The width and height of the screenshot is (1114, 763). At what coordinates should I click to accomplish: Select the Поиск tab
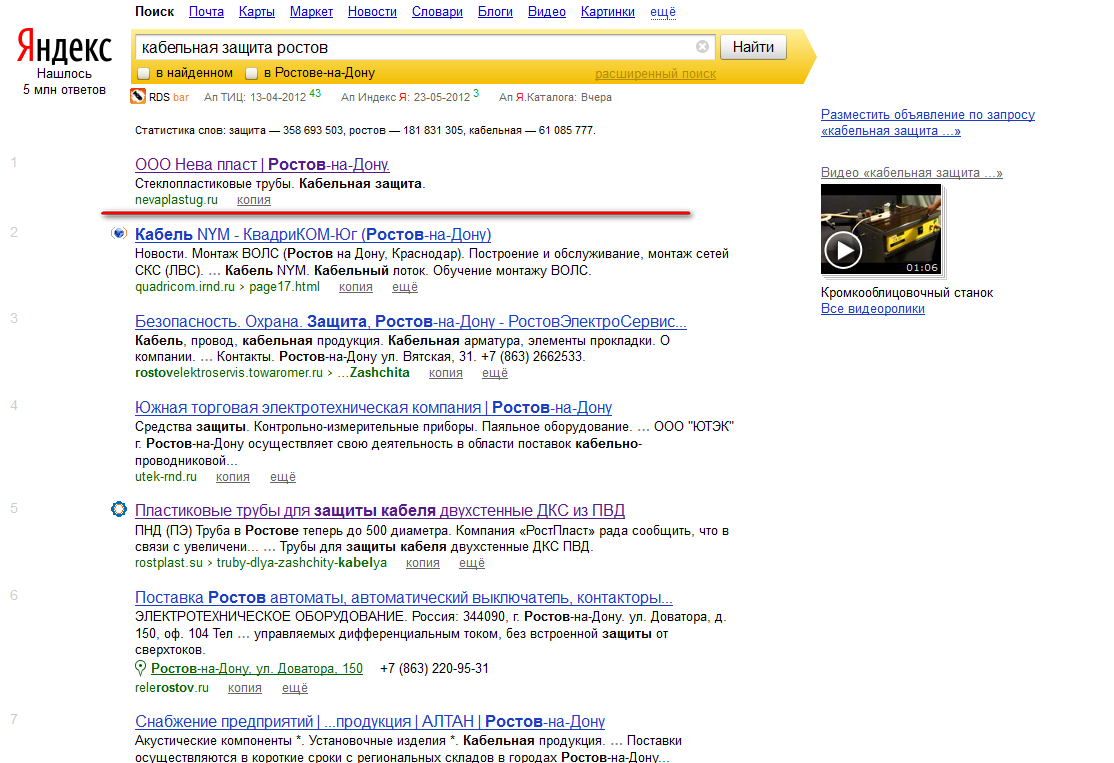pos(154,12)
